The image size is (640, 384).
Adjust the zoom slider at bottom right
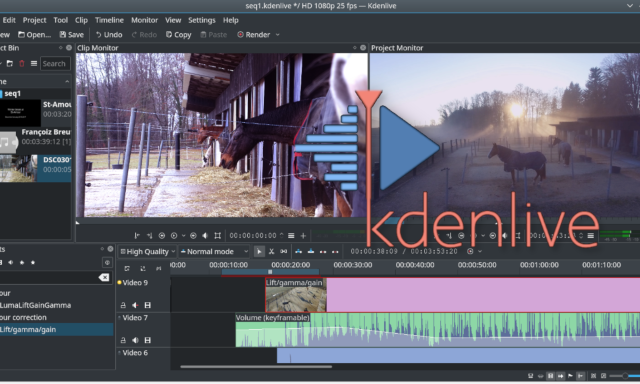click(x=625, y=375)
